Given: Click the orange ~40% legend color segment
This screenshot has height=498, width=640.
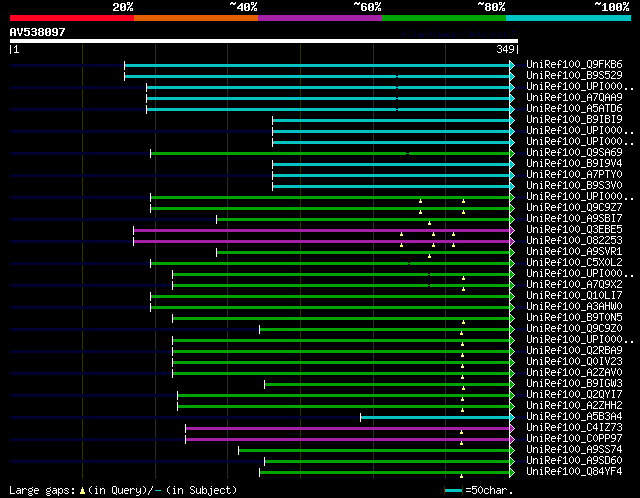Looking at the screenshot, I should click(x=196, y=18).
